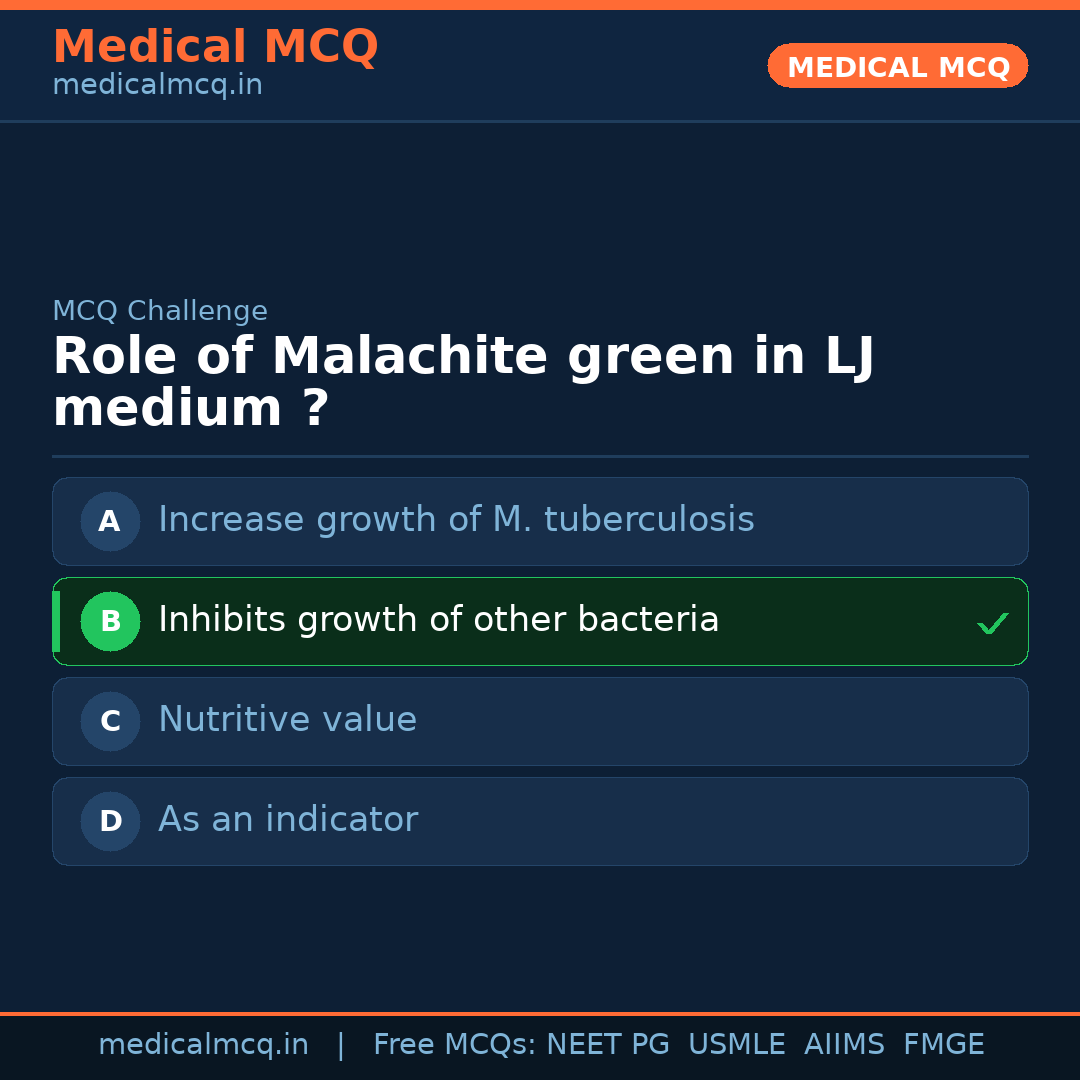1080x1080 pixels.
Task: Choose the As an indicator answer
Action: pos(288,820)
